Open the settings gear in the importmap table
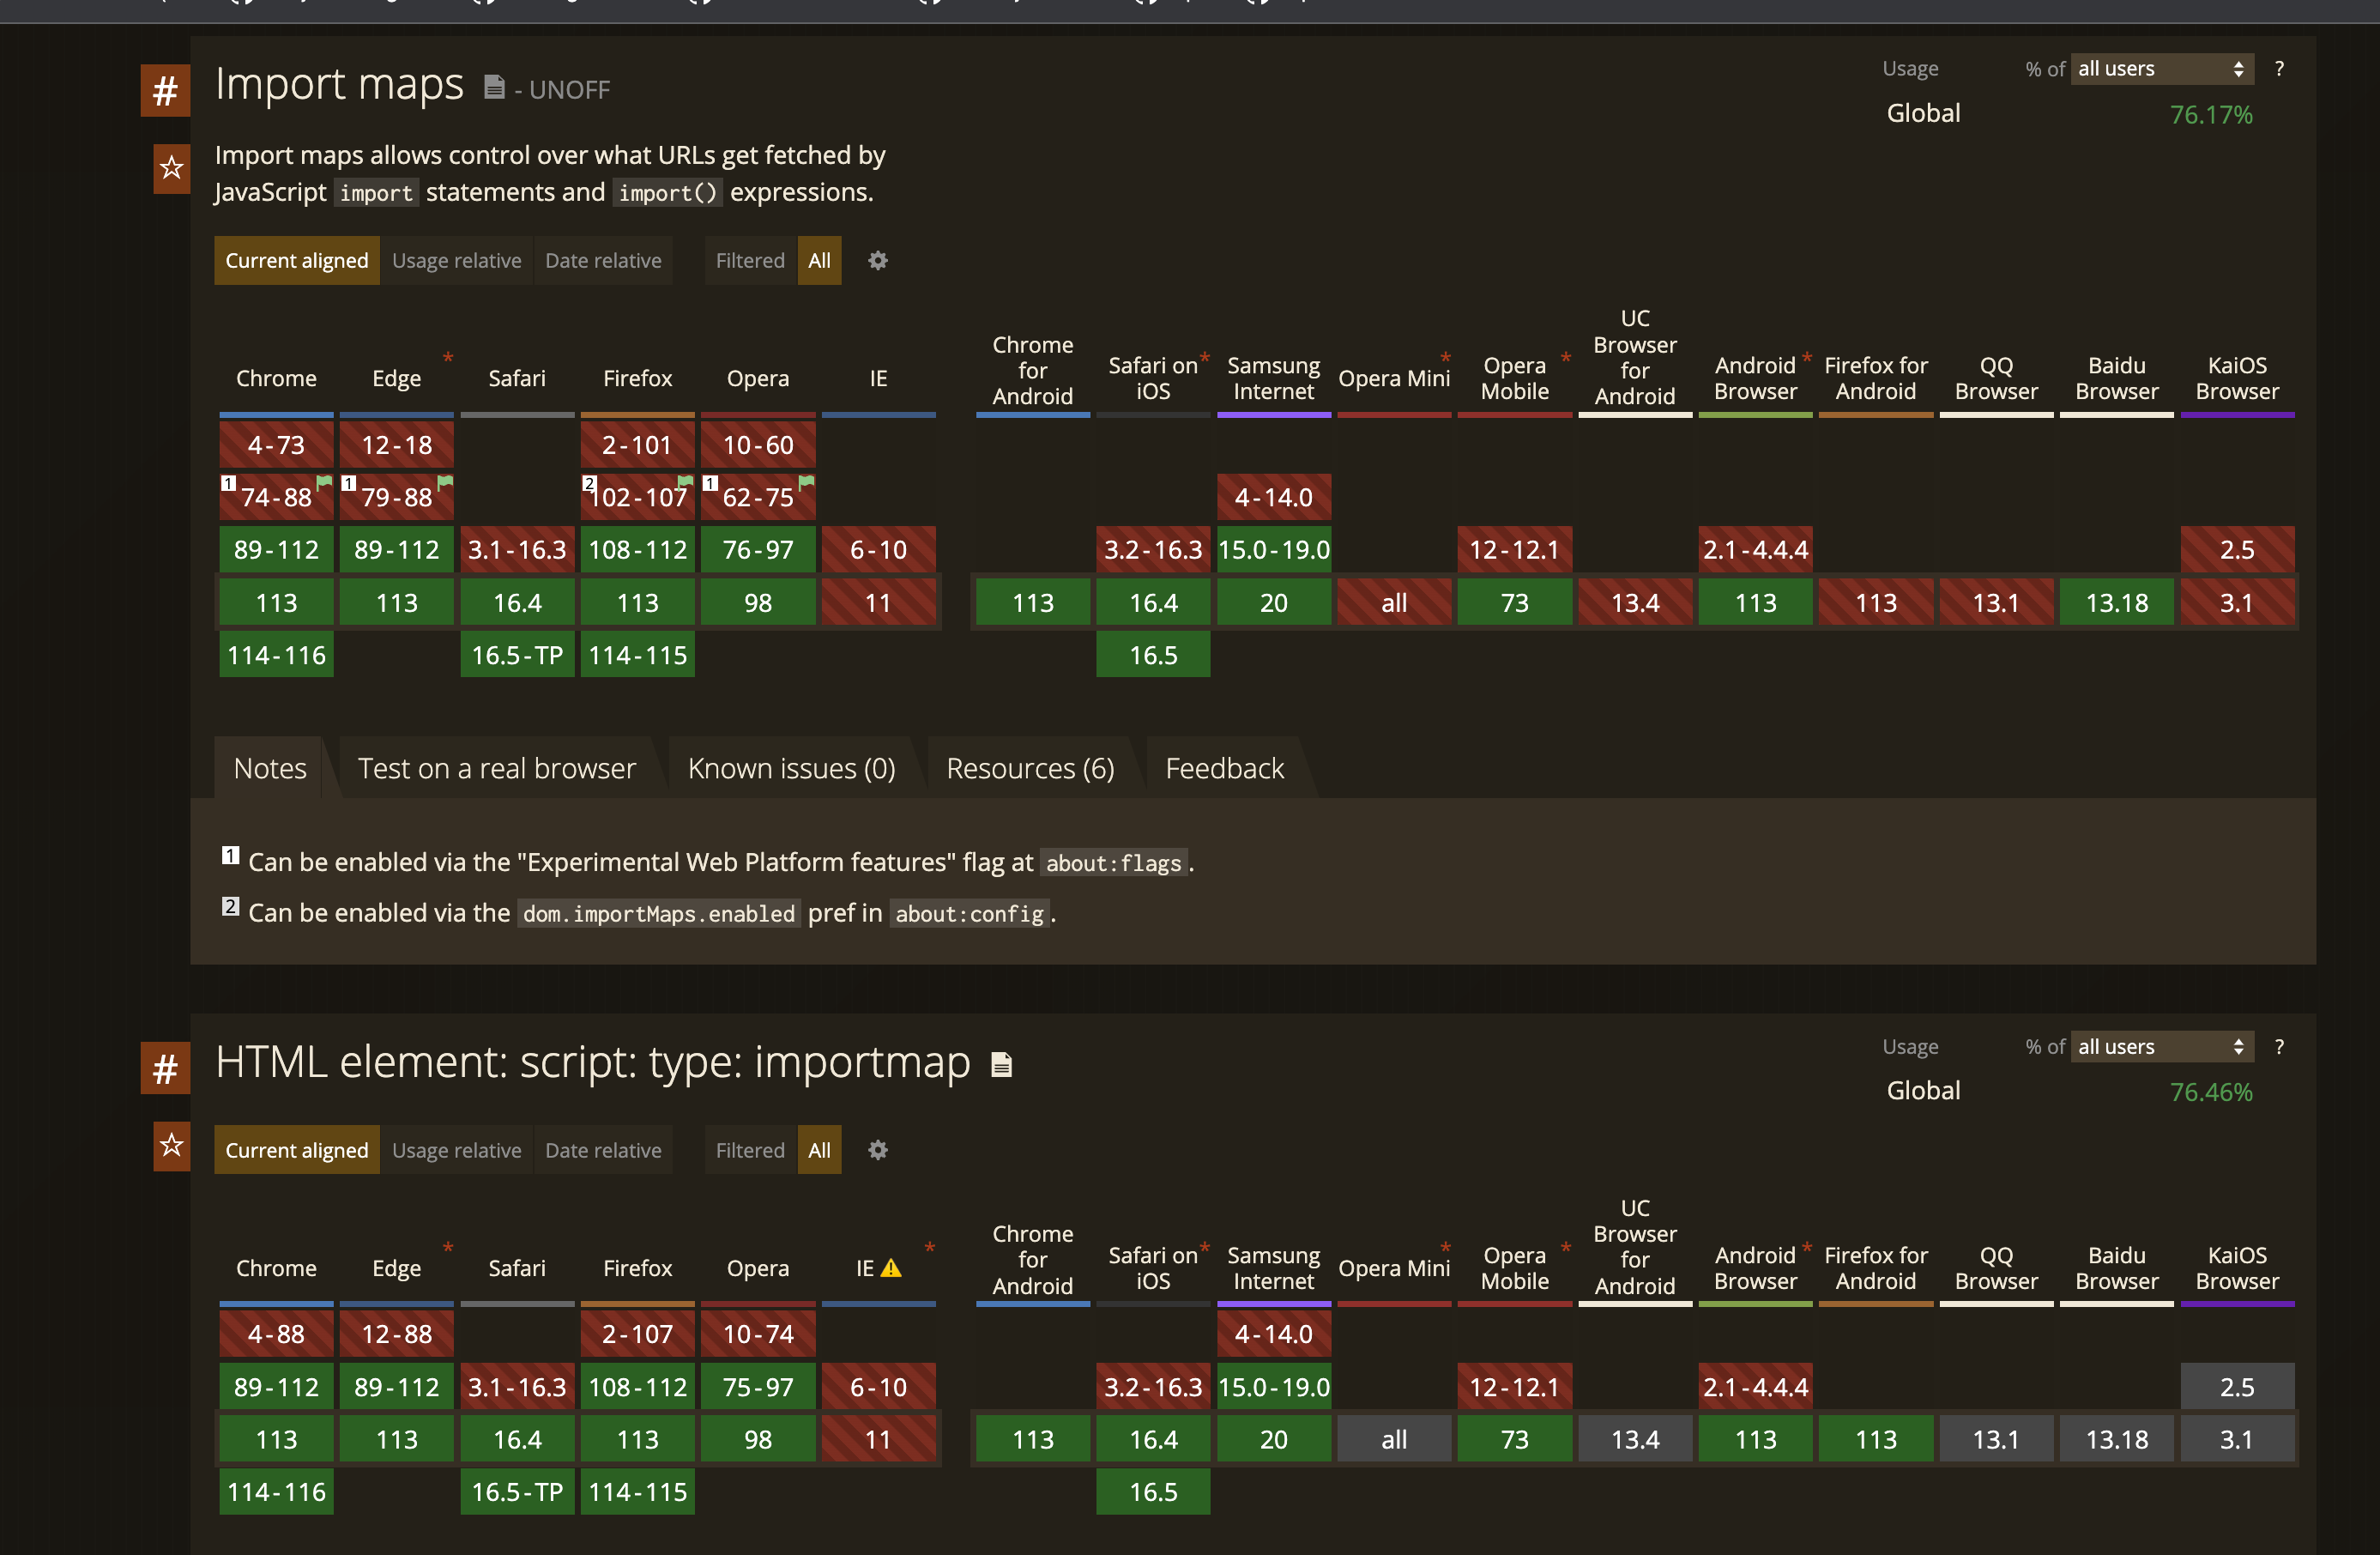Screen dimensions: 2380x1555 (877, 1150)
